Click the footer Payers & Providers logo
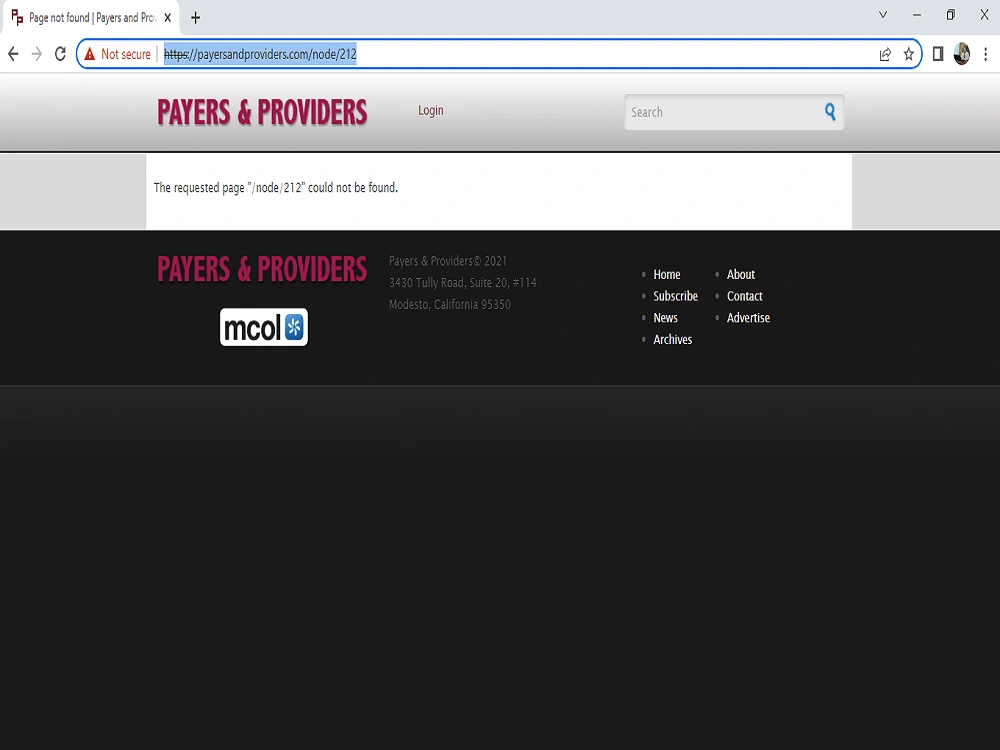1000x750 pixels. 262,268
